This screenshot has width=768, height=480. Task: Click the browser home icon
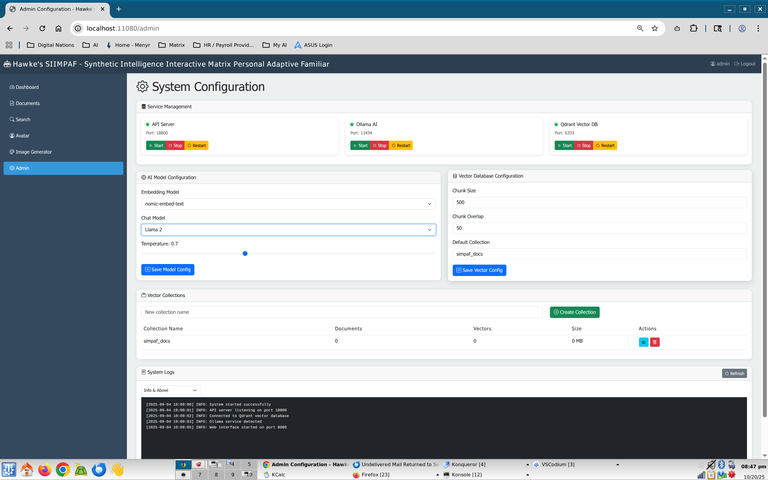point(59,28)
